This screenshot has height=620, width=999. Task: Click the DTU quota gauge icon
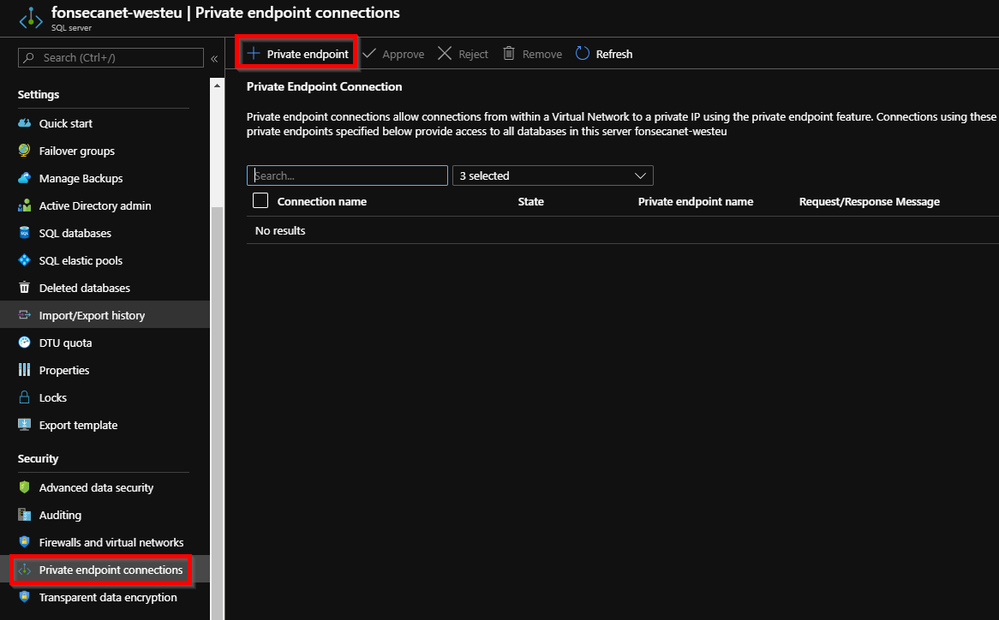[24, 342]
